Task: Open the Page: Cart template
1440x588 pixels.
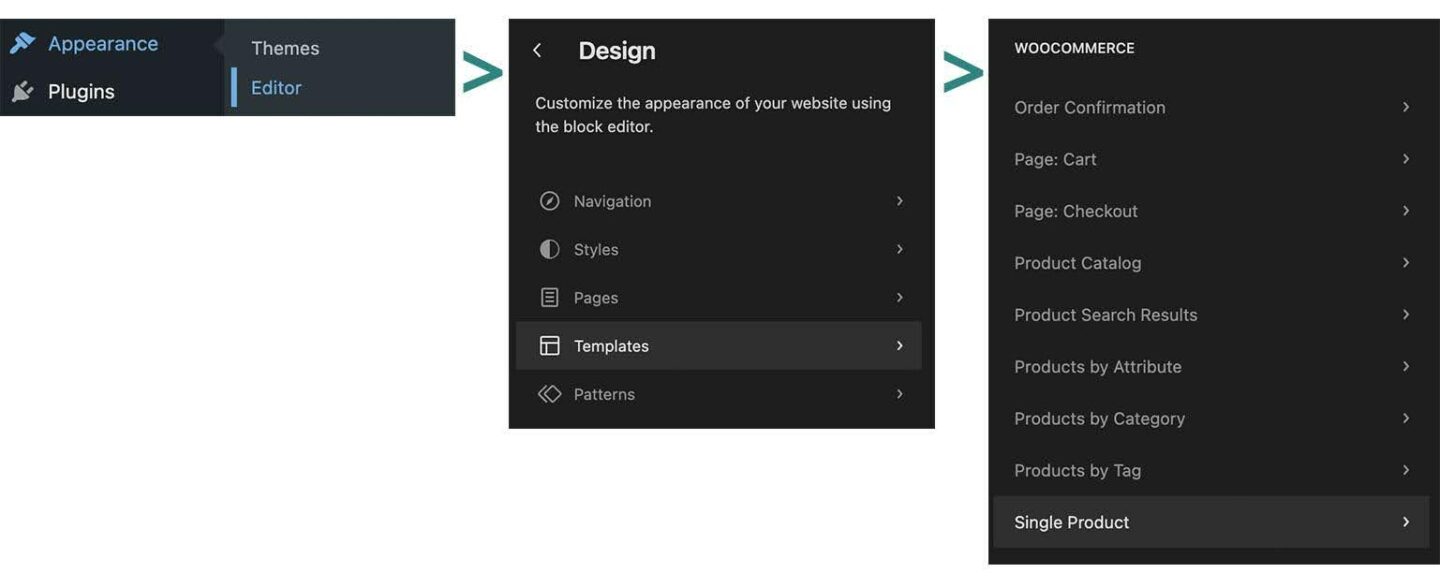Action: pos(1055,159)
